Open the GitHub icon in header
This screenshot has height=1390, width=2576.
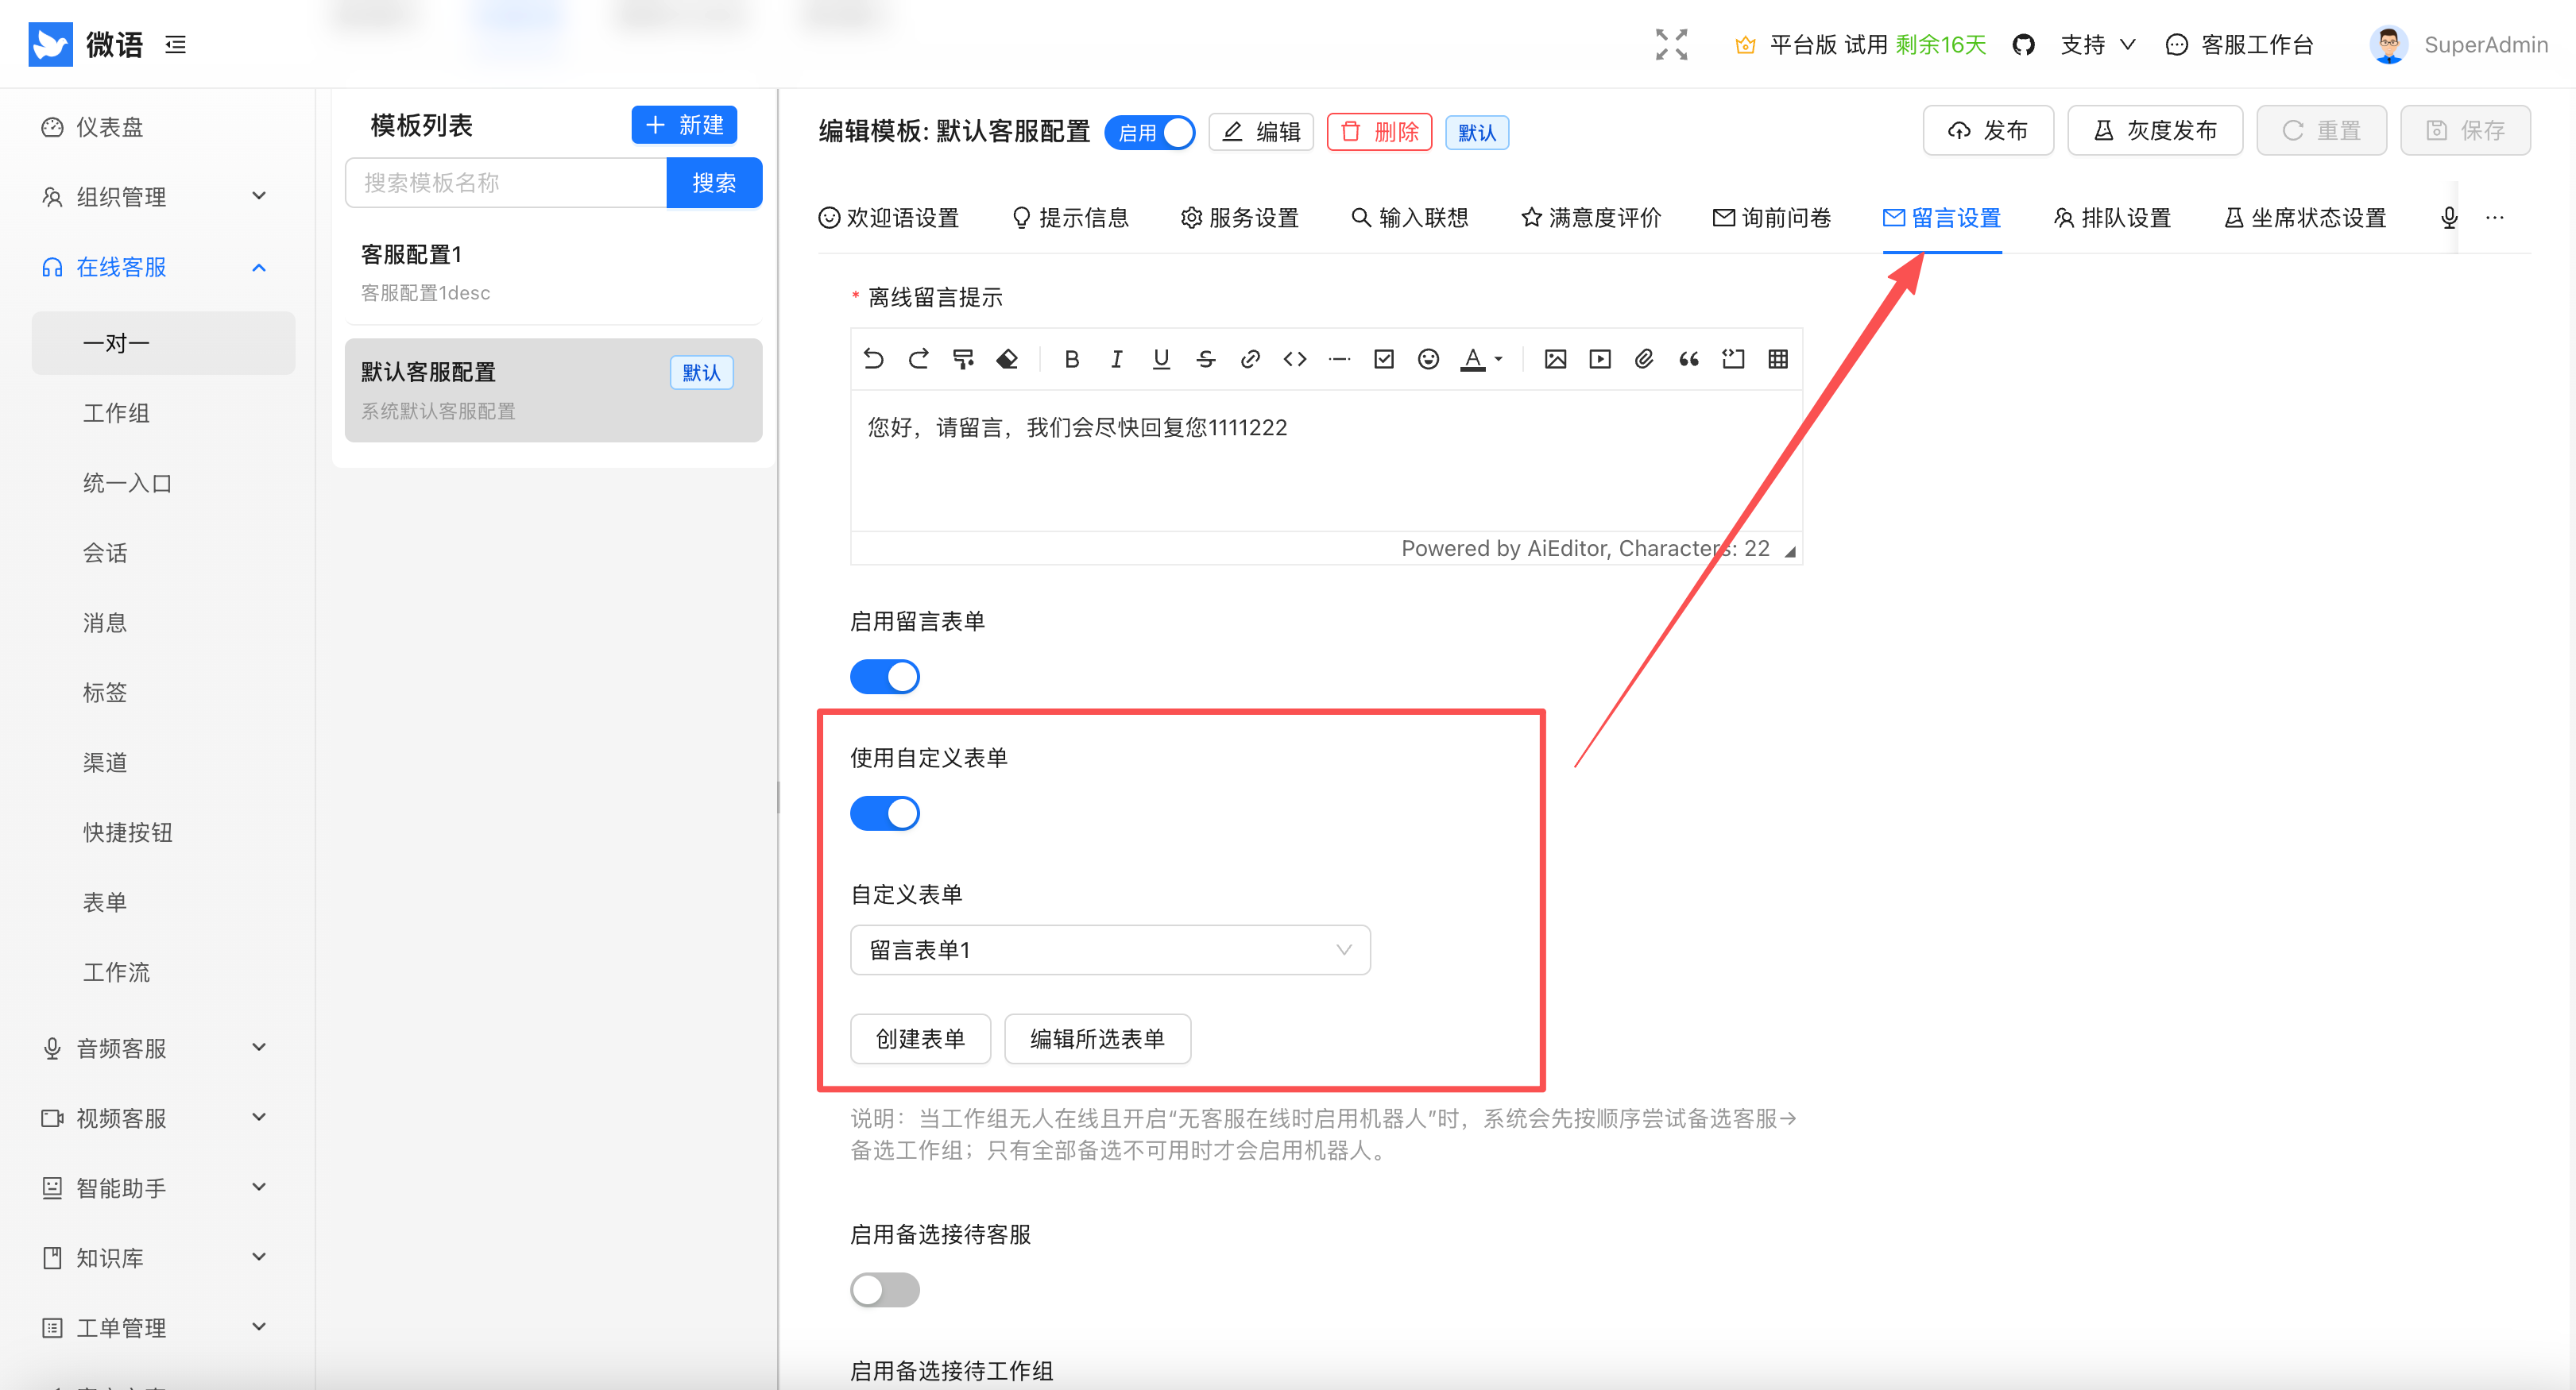[2023, 45]
